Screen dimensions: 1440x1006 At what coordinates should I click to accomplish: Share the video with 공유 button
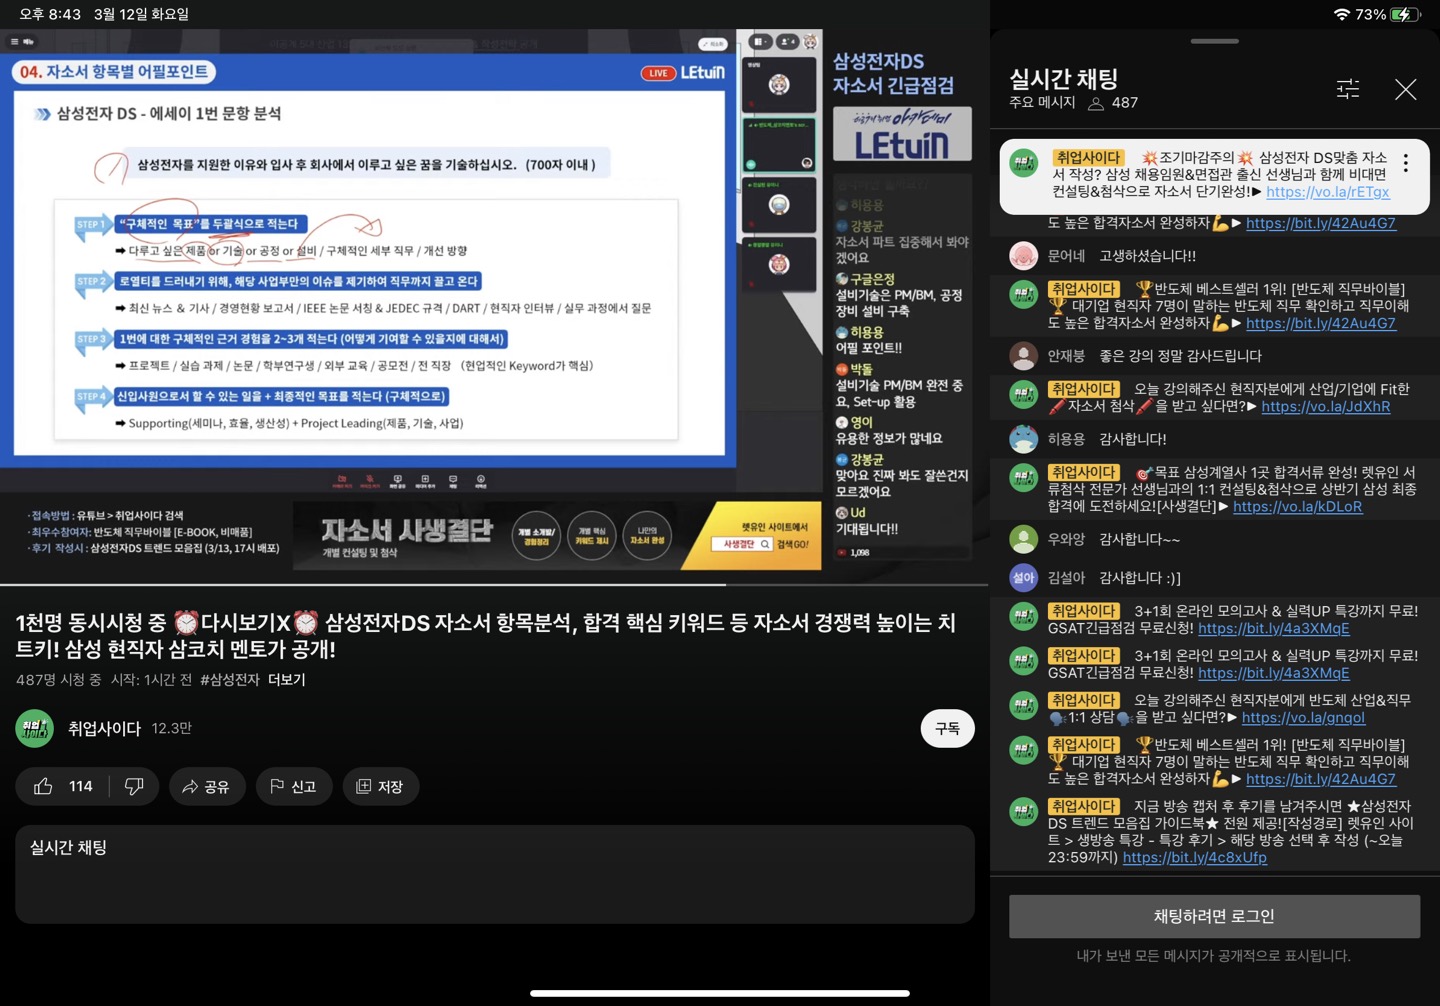tap(206, 787)
